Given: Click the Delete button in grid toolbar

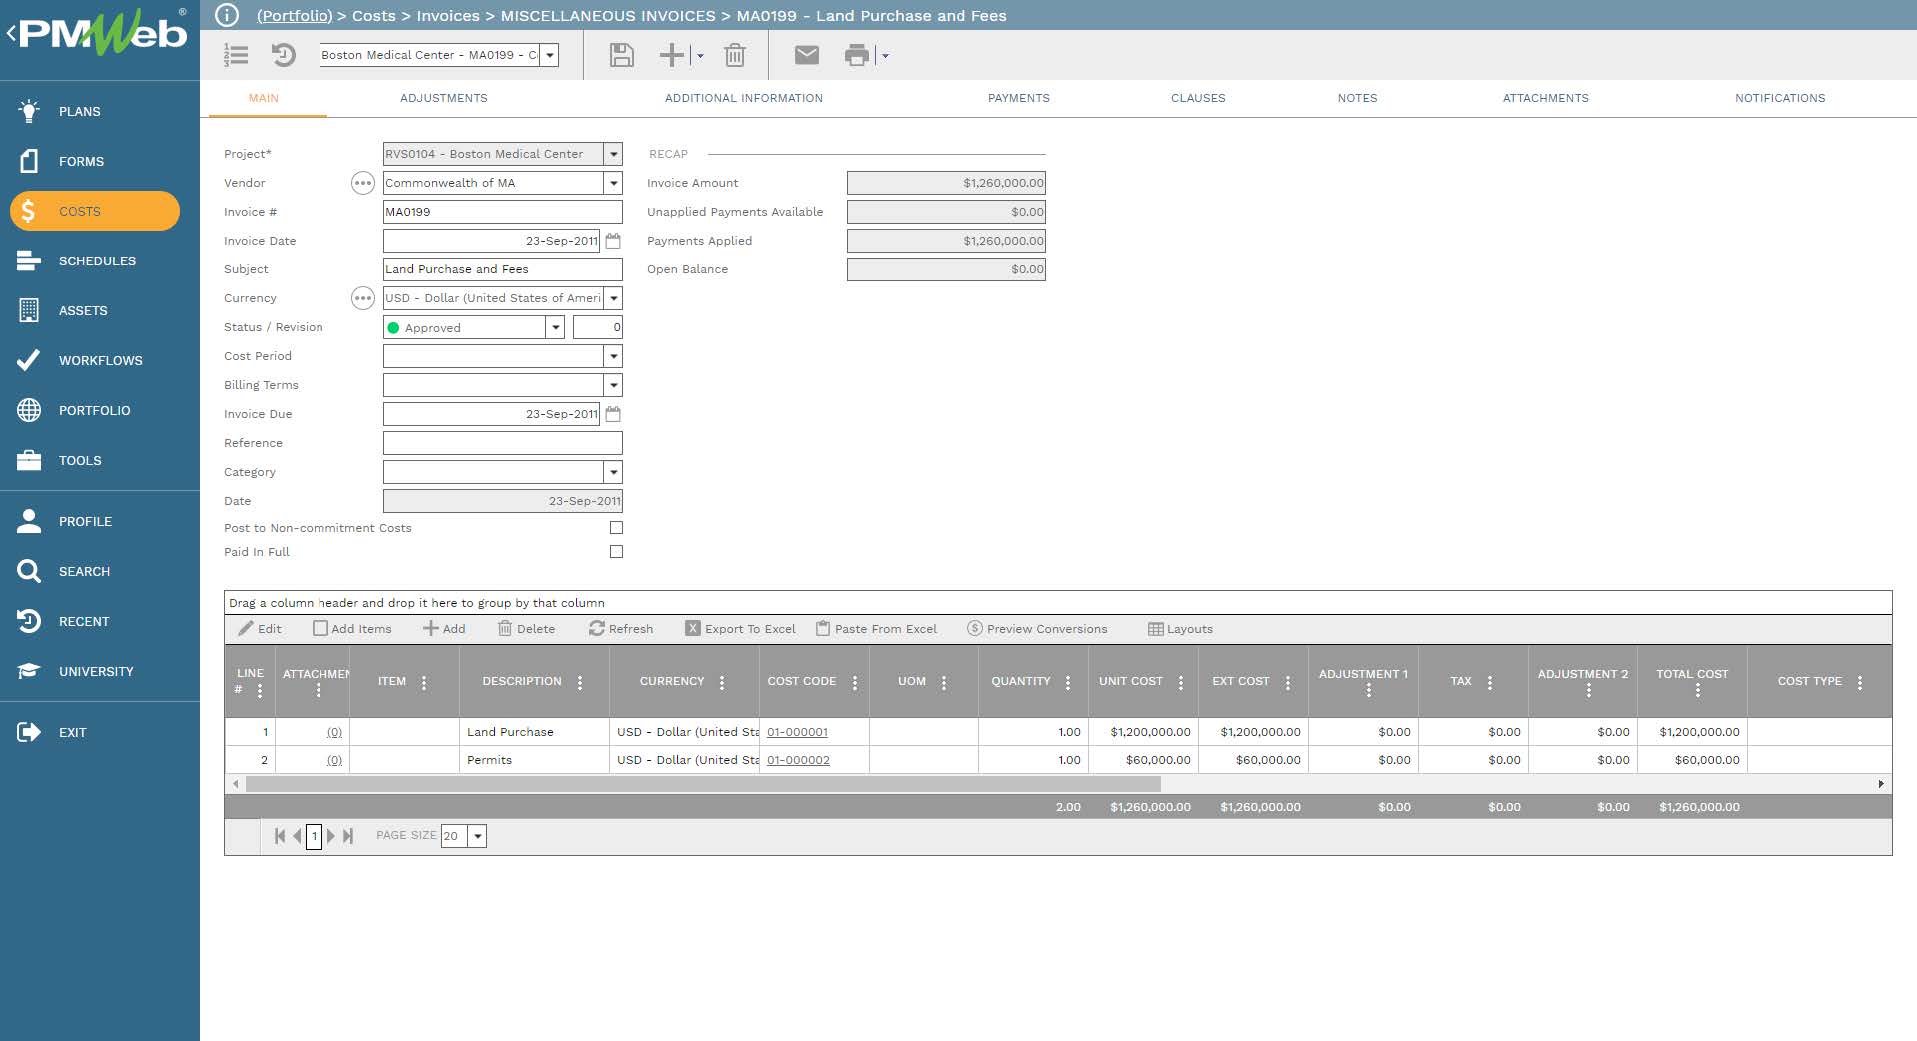Looking at the screenshot, I should [x=526, y=629].
